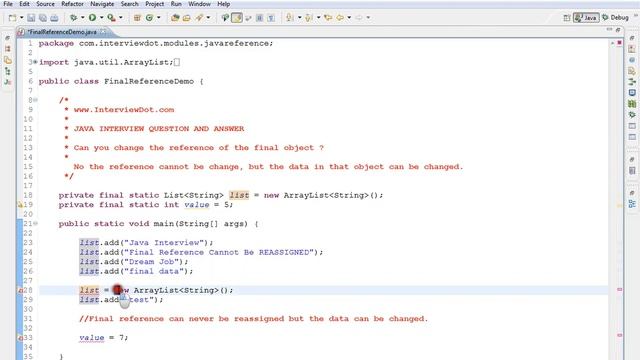Collapse the comment fold at line 8
Screen dimensions: 640x360
click(x=35, y=100)
